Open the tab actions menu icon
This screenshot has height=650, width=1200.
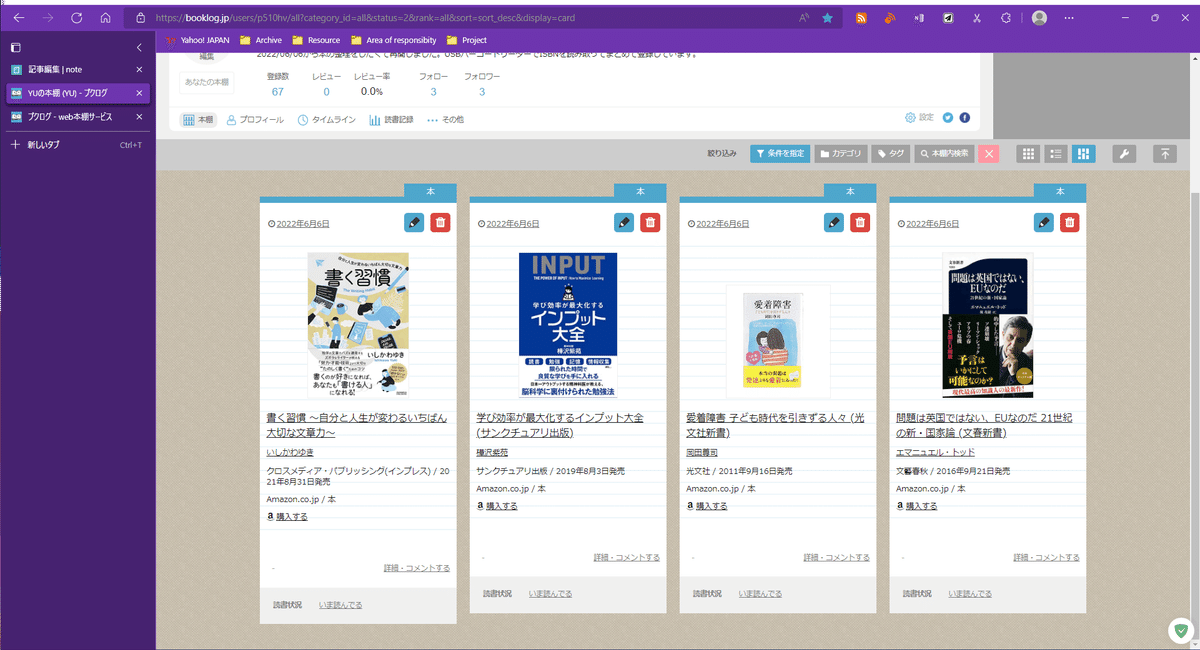pos(16,47)
